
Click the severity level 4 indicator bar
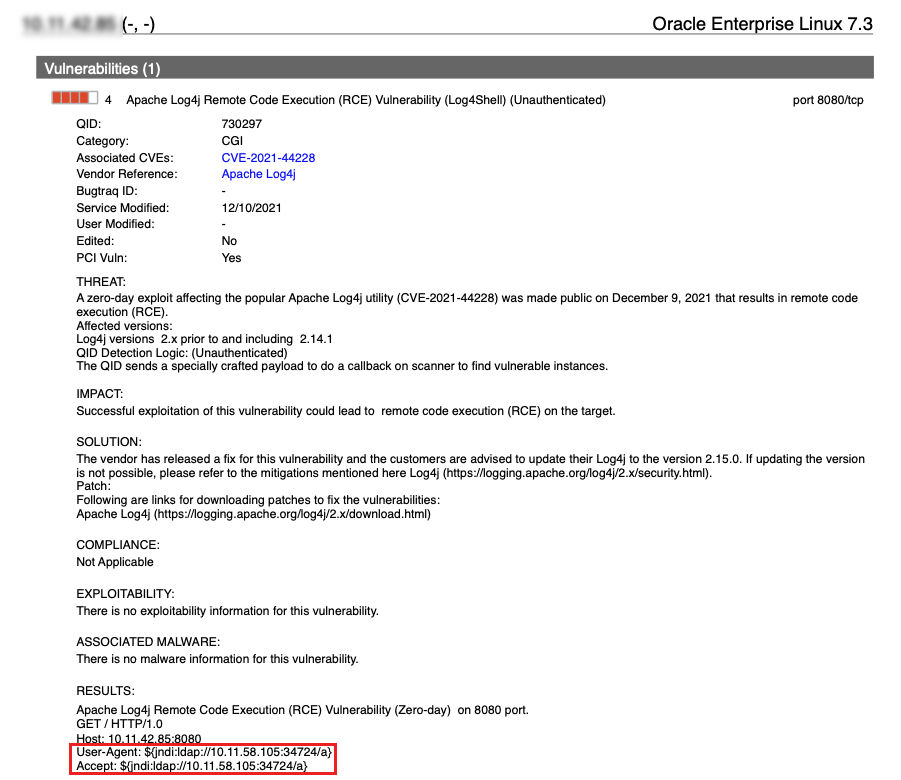pyautogui.click(x=75, y=98)
